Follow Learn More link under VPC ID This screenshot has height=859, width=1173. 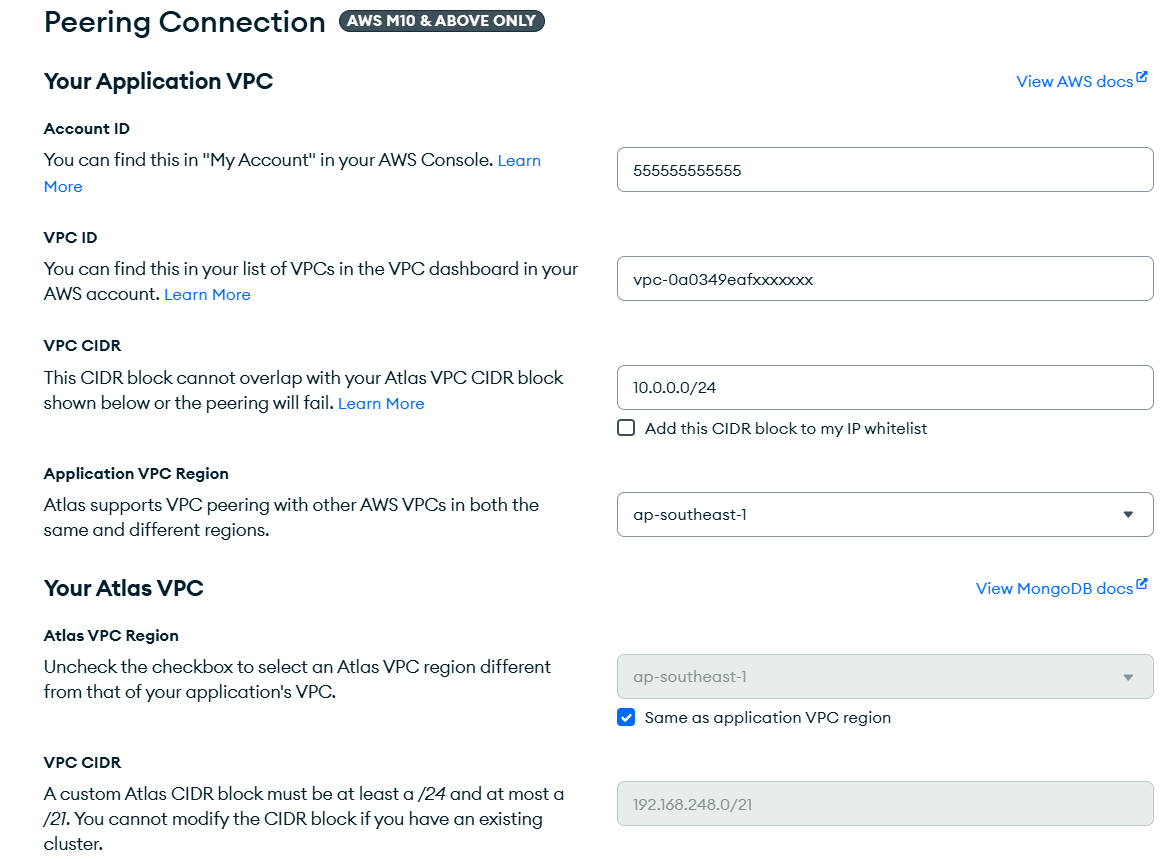coord(207,295)
